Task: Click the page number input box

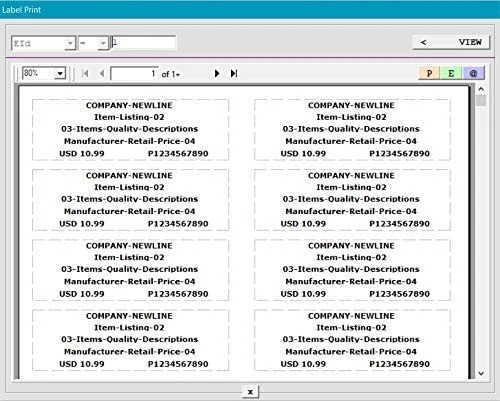Action: point(134,73)
